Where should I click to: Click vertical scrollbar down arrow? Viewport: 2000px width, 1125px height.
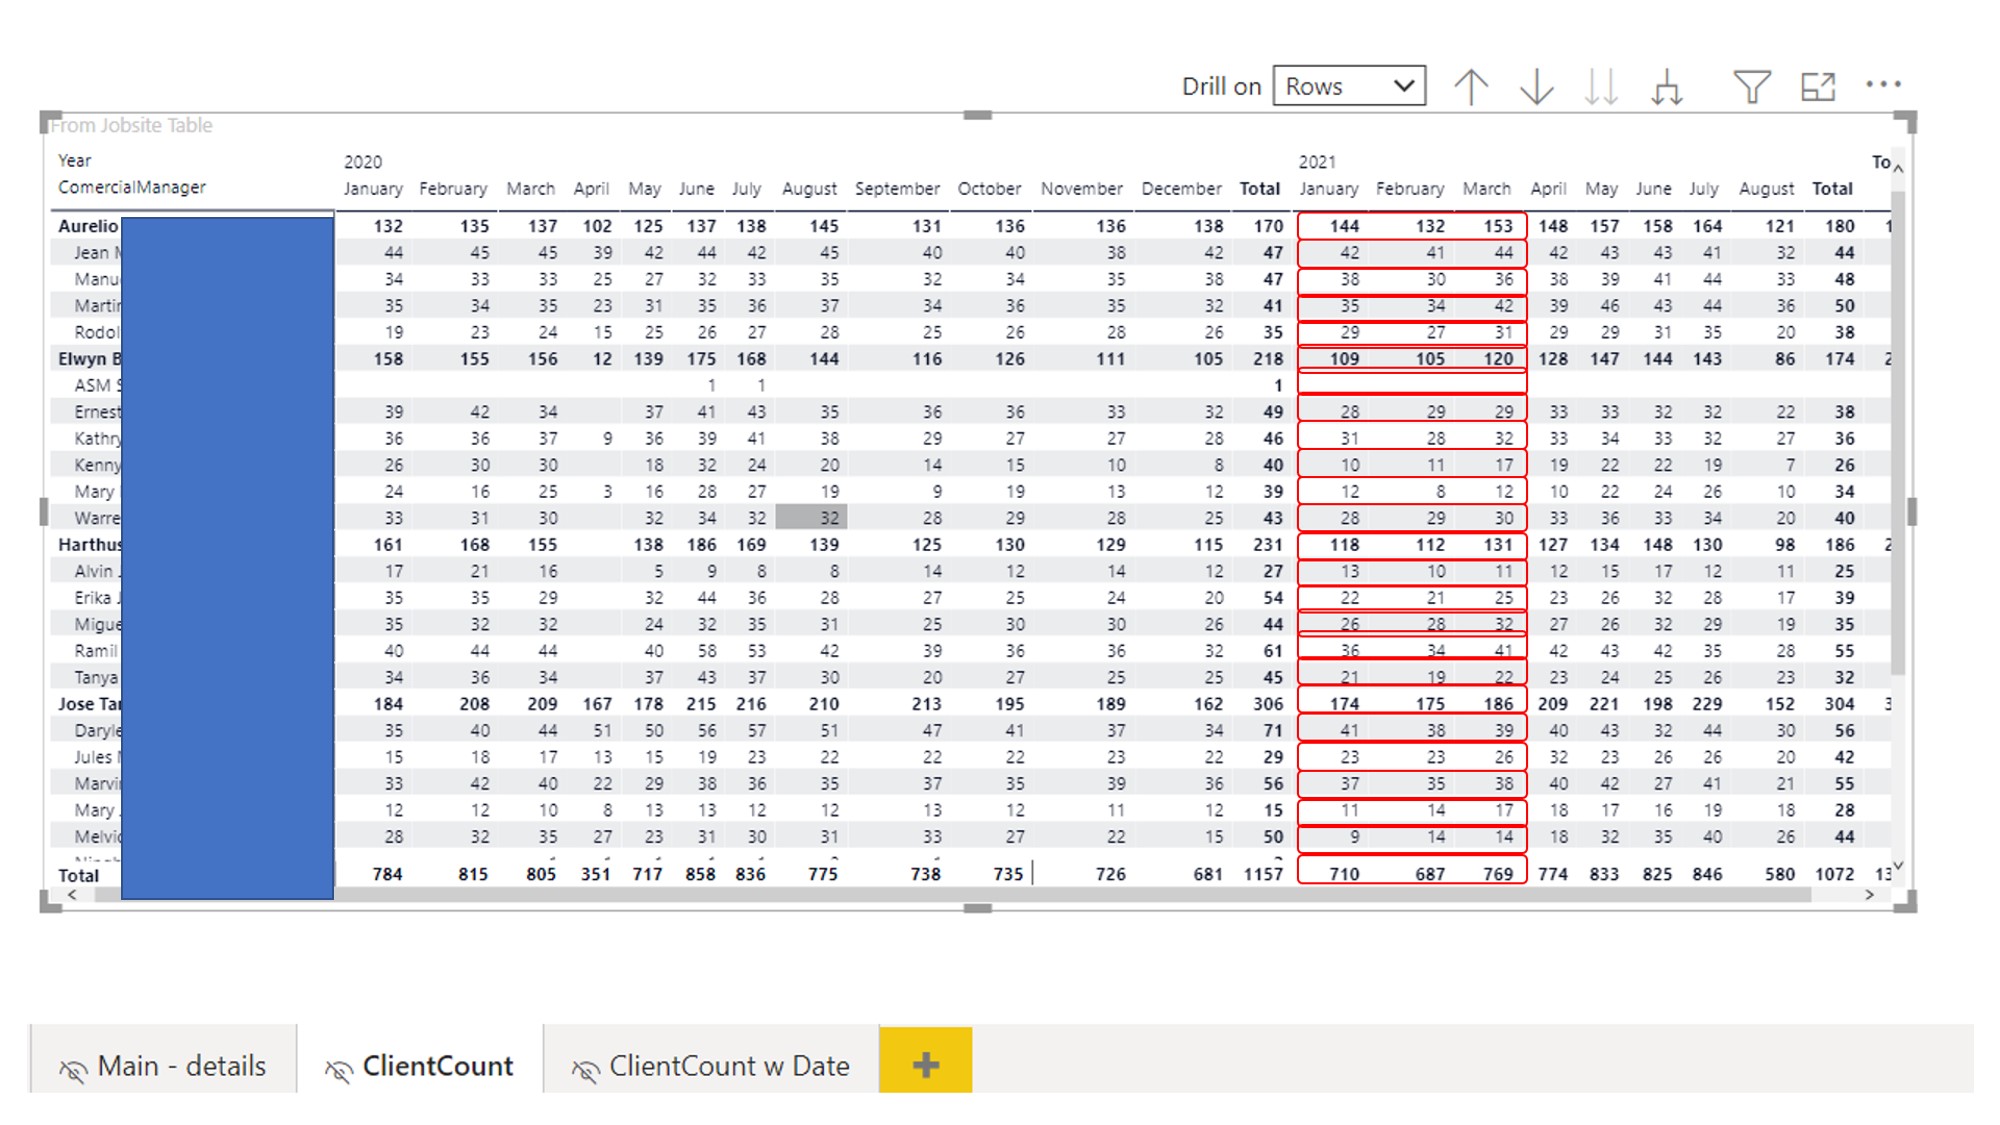tap(1898, 865)
